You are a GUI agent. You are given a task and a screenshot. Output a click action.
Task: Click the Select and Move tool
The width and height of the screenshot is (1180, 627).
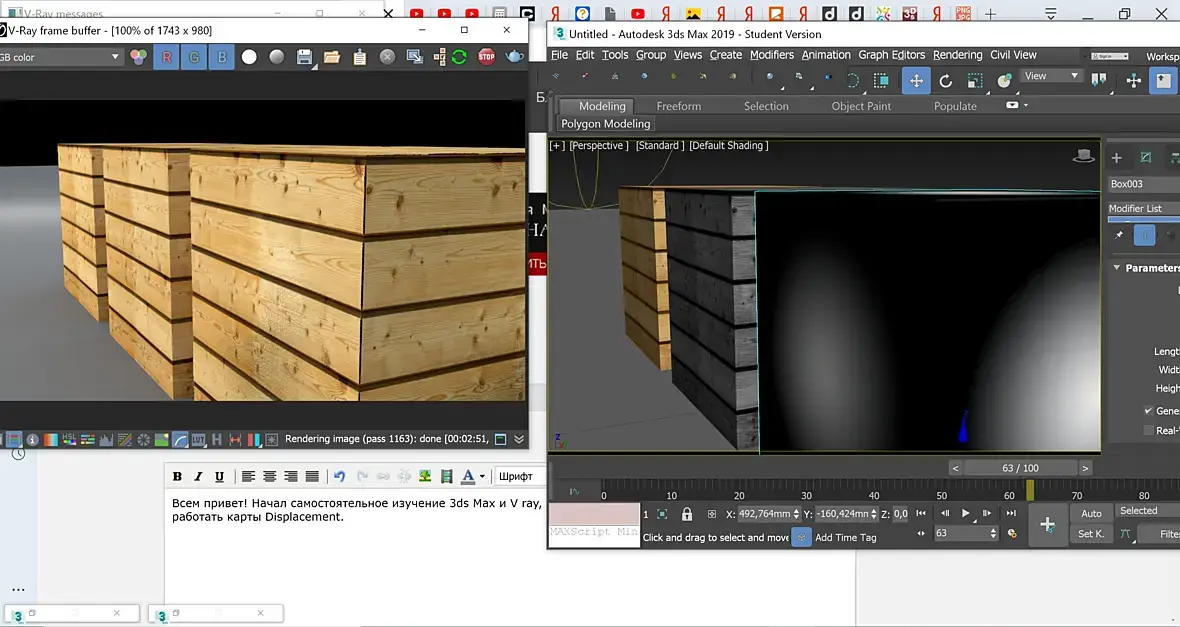coord(916,81)
